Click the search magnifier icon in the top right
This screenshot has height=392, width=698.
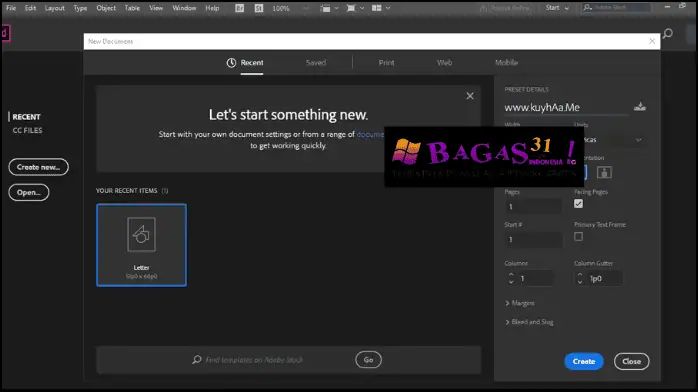pyautogui.click(x=667, y=33)
